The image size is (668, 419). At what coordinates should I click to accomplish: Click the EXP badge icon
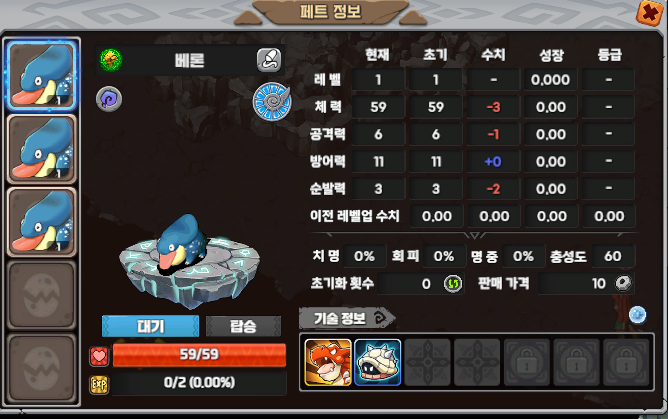(99, 384)
